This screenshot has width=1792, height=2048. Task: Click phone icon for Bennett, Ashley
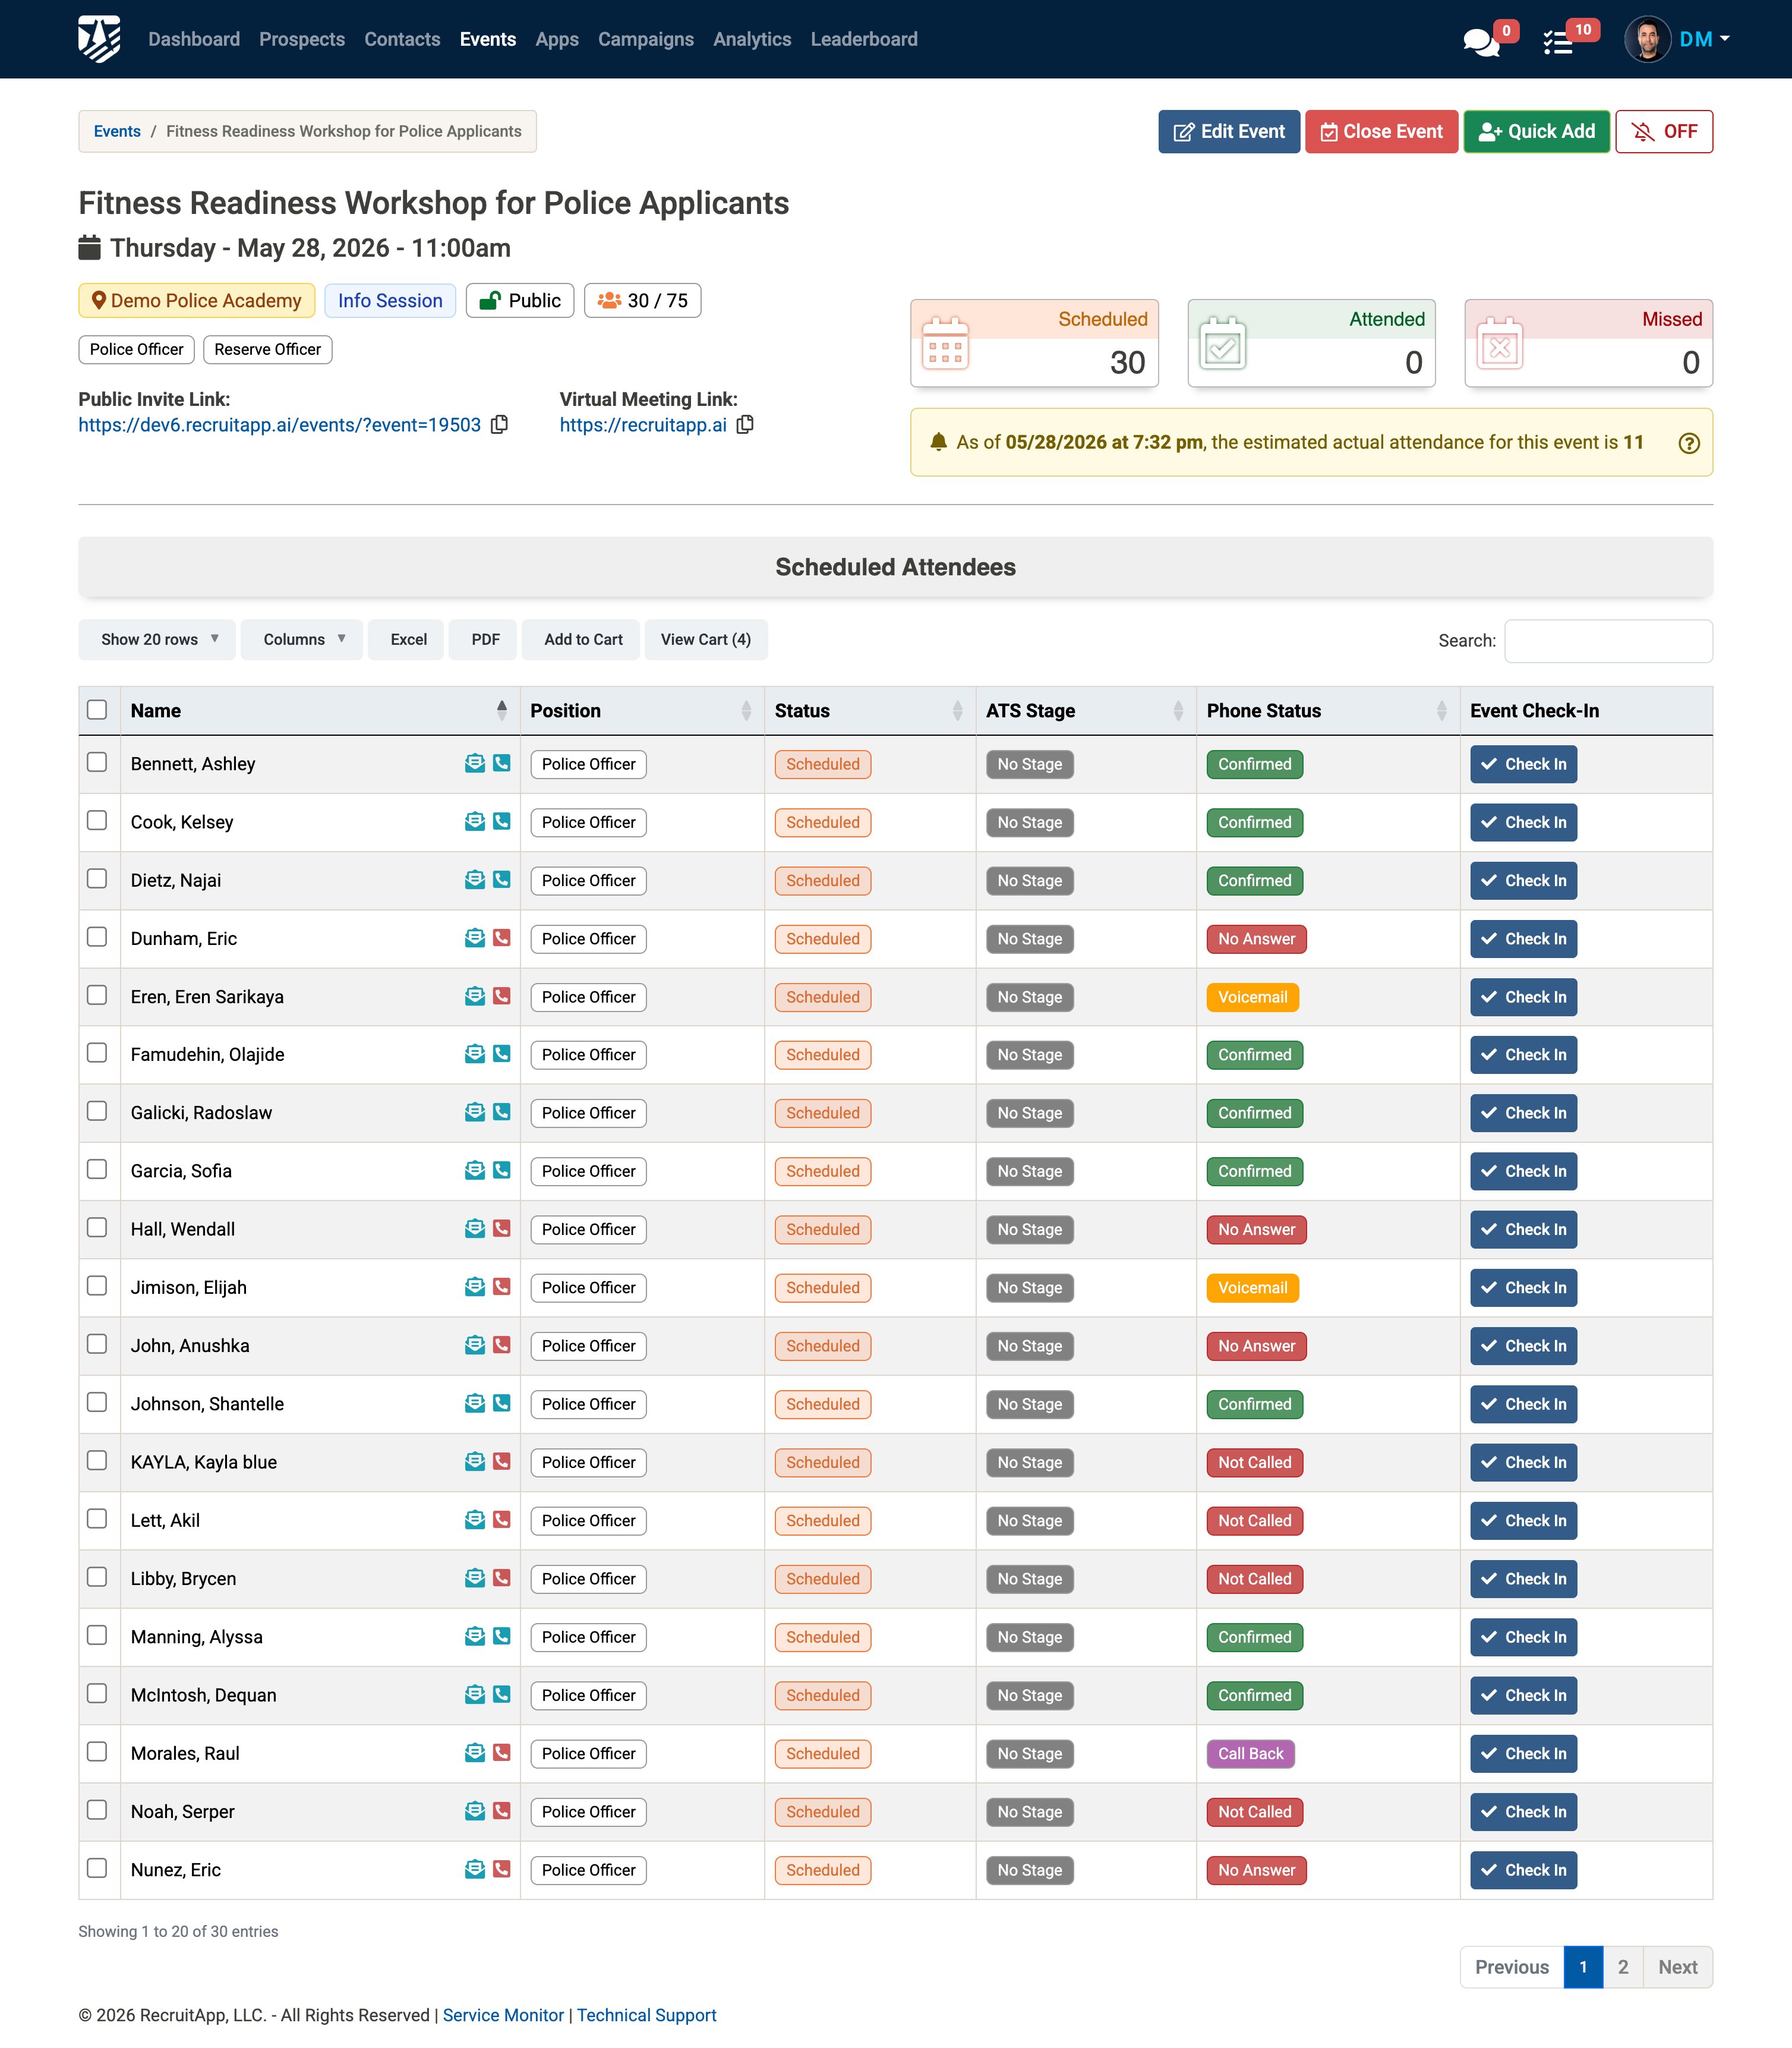(x=502, y=763)
